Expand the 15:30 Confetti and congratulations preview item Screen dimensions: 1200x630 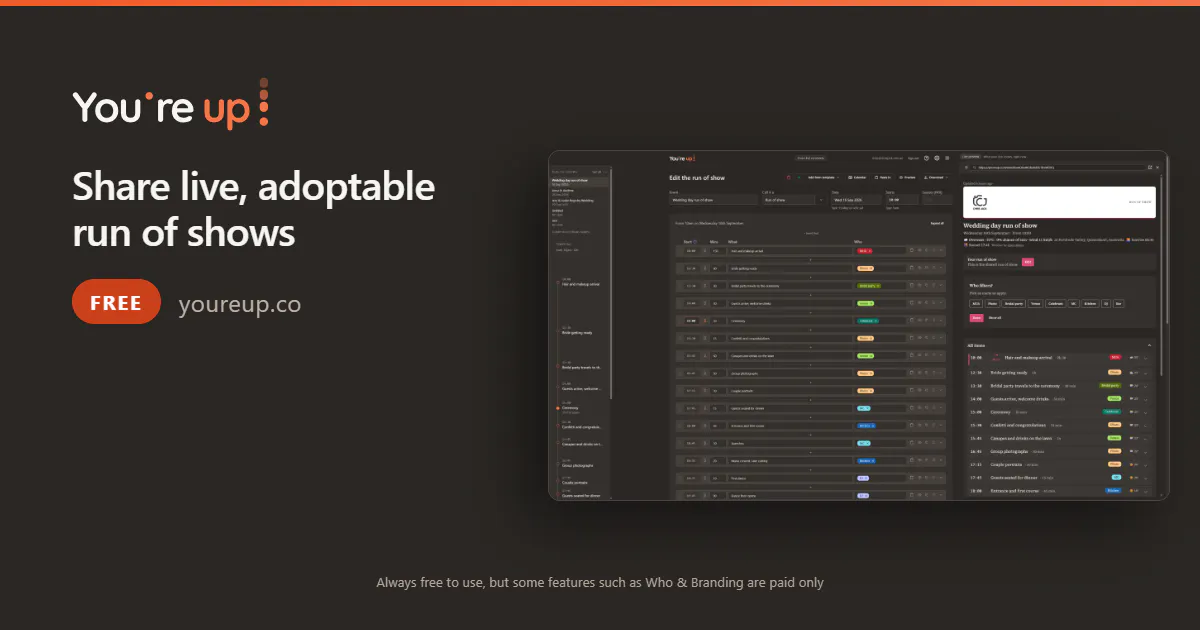click(x=1145, y=425)
